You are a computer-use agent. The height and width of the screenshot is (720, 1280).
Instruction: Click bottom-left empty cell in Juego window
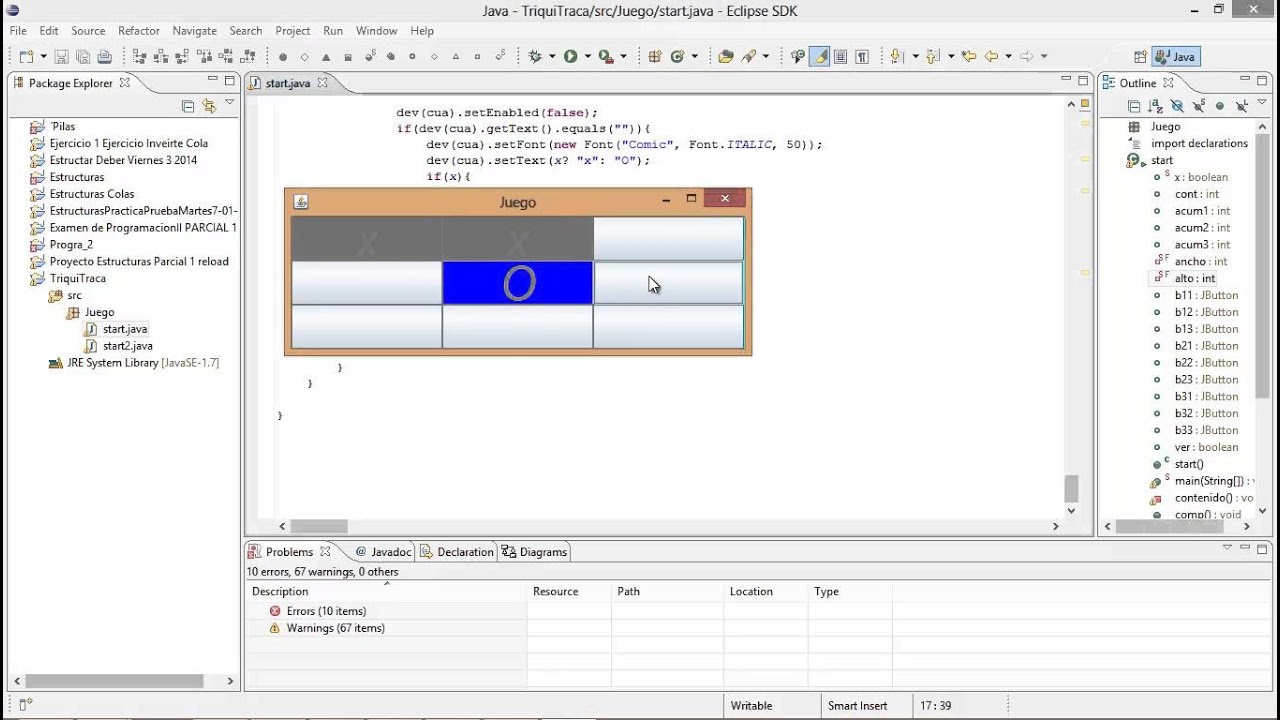click(366, 327)
